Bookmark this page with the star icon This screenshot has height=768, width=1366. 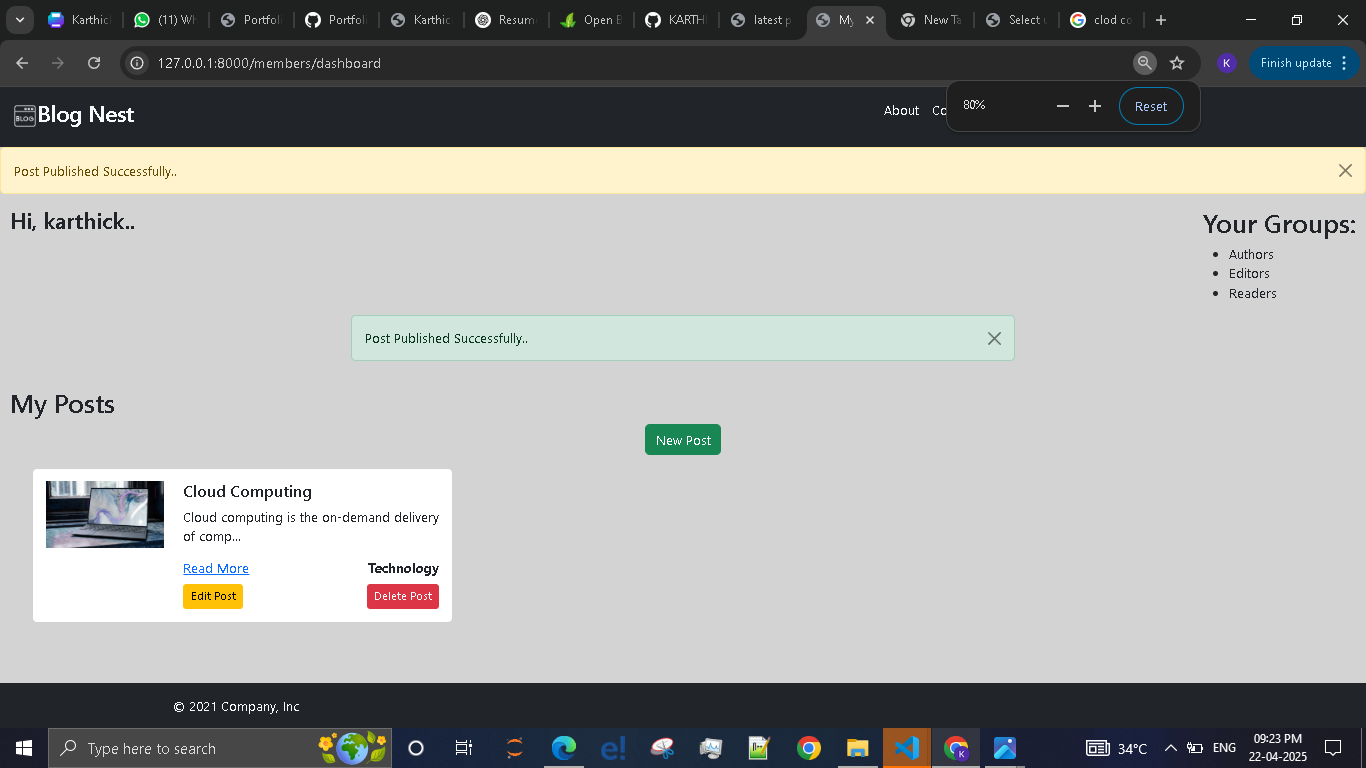1177,63
